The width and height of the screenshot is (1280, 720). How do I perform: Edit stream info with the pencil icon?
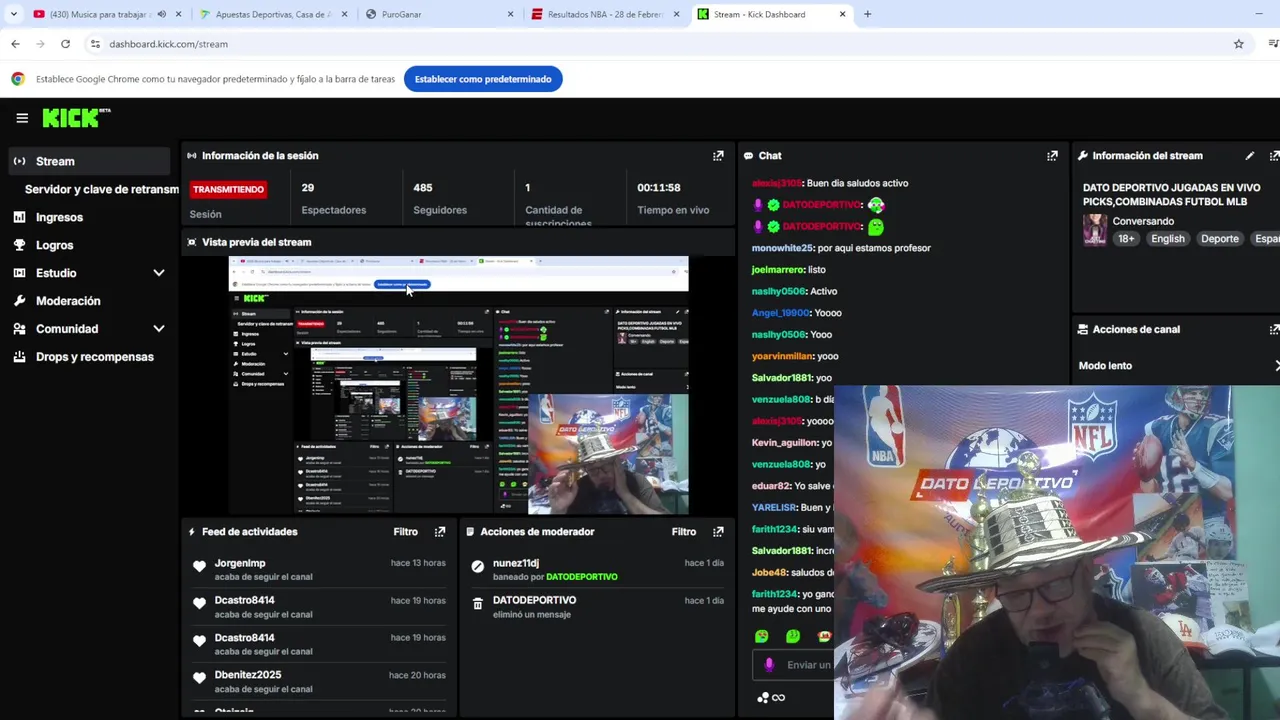(x=1249, y=156)
